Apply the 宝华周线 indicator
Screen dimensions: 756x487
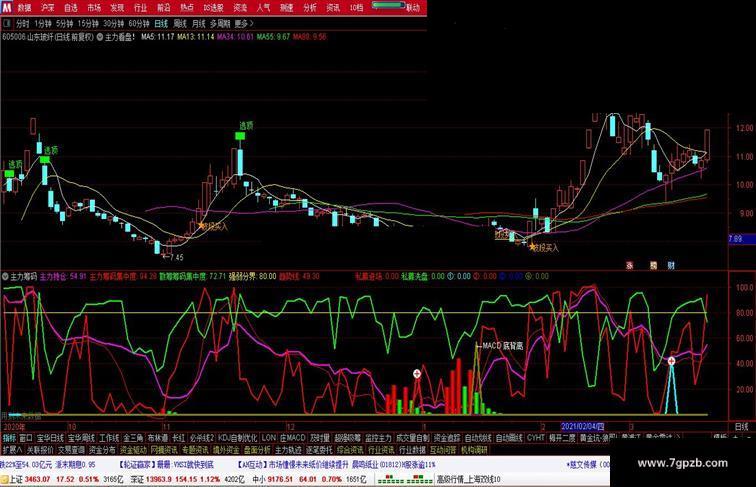(x=81, y=438)
